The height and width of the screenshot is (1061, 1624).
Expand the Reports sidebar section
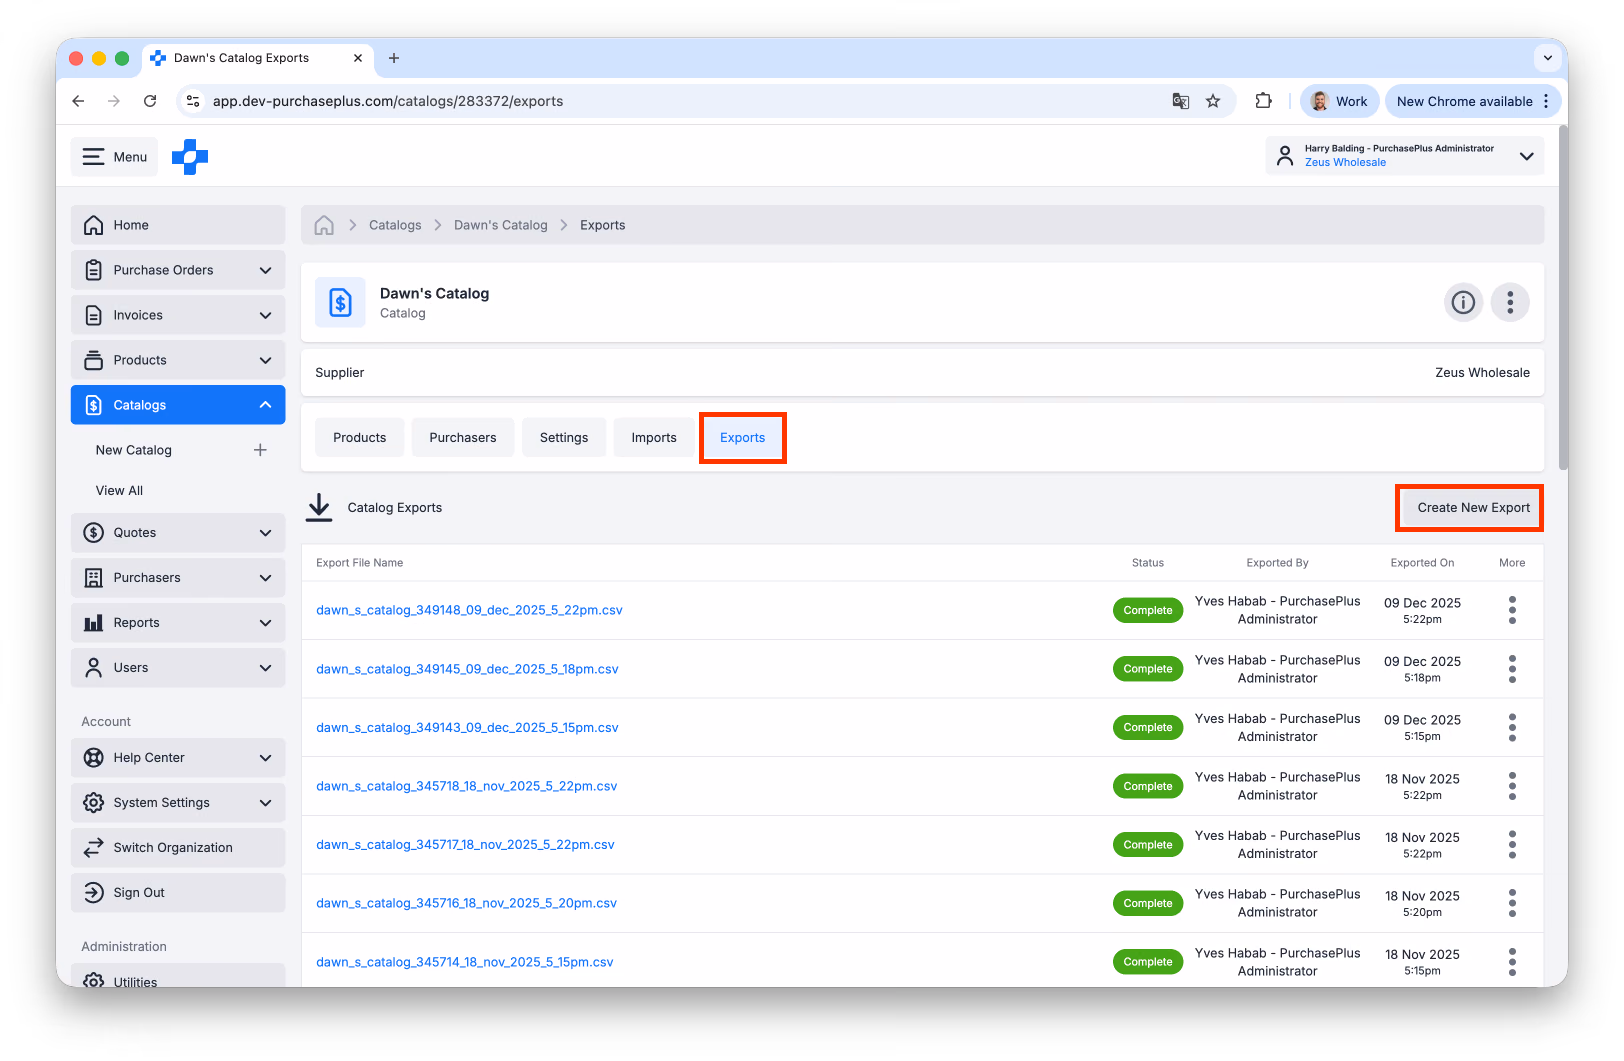[178, 623]
